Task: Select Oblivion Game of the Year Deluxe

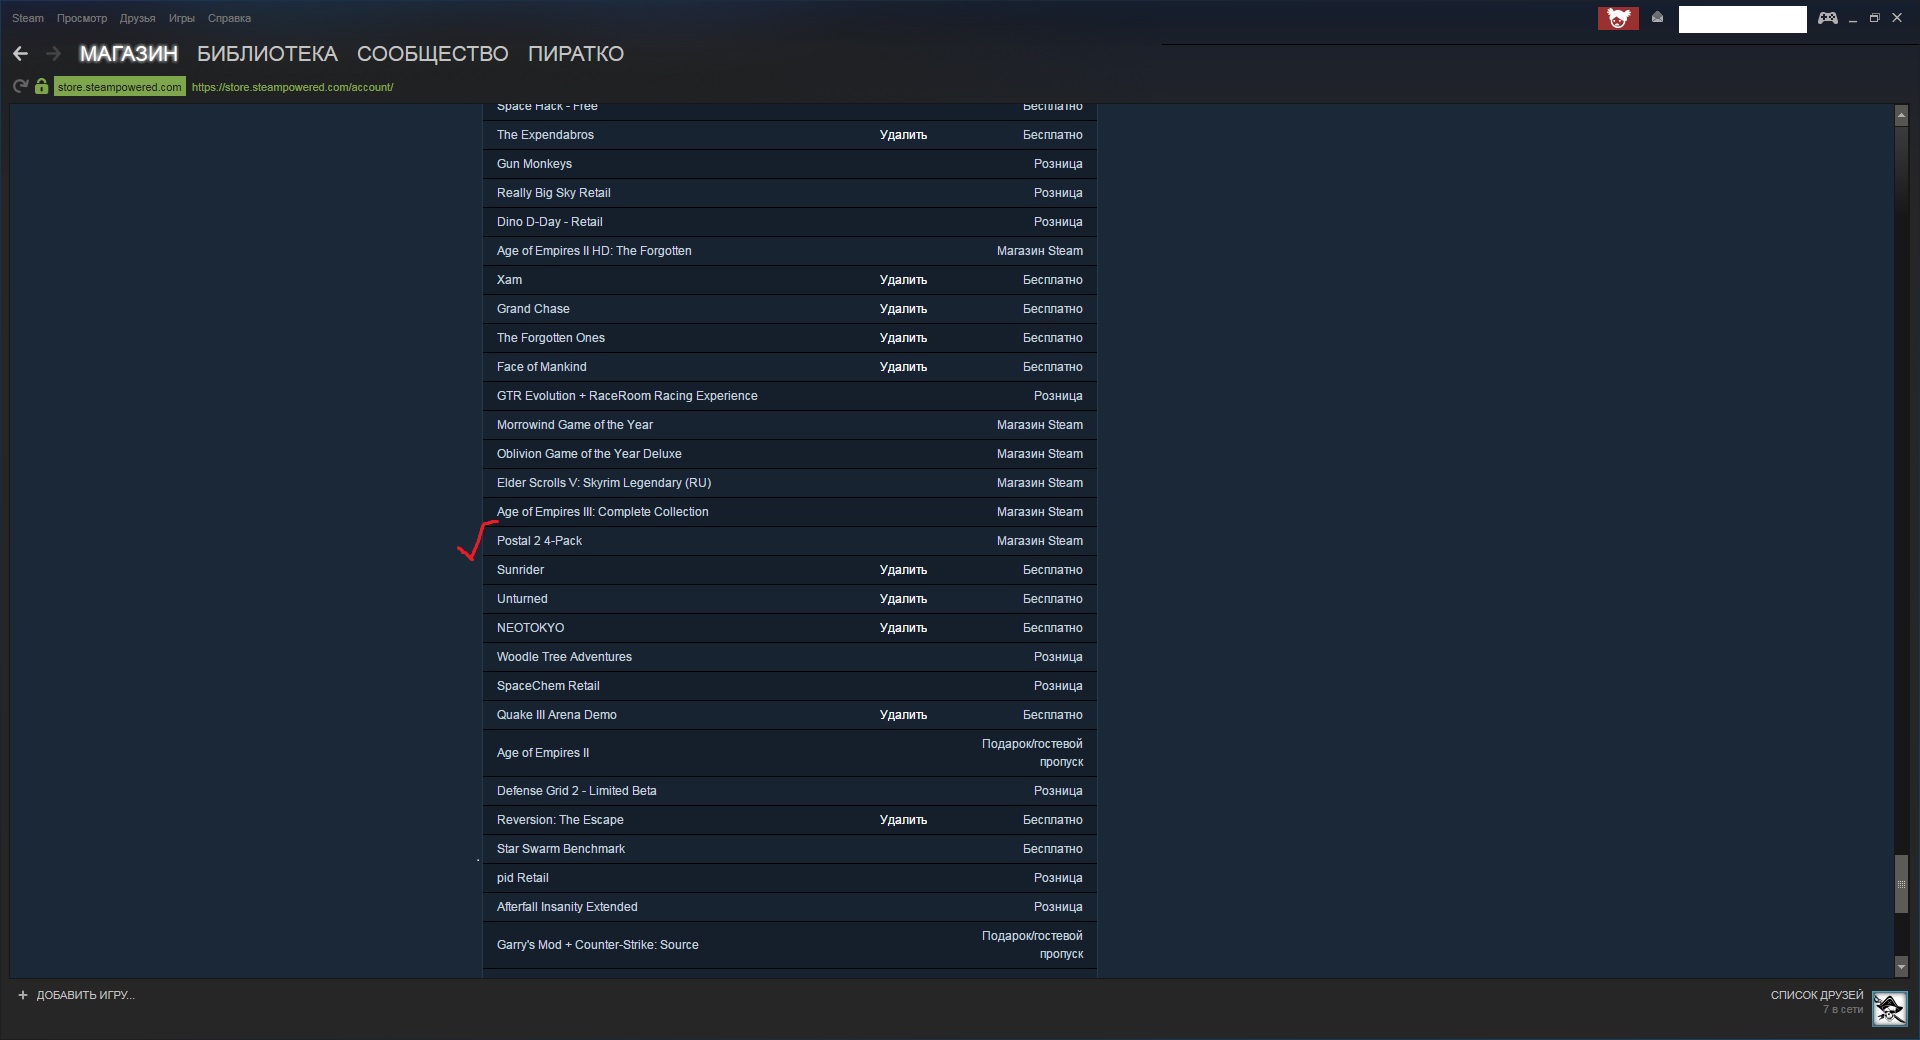Action: [x=589, y=454]
